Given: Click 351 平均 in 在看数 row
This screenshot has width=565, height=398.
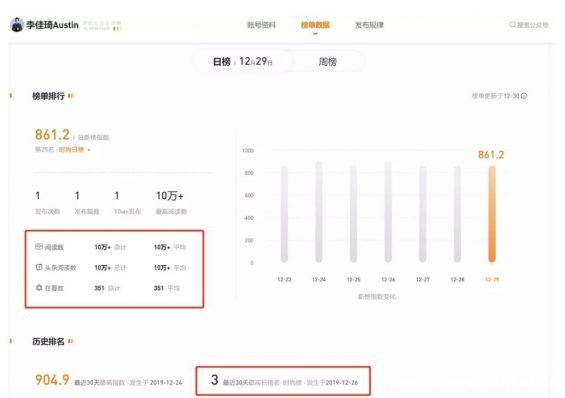Looking at the screenshot, I should (x=166, y=288).
